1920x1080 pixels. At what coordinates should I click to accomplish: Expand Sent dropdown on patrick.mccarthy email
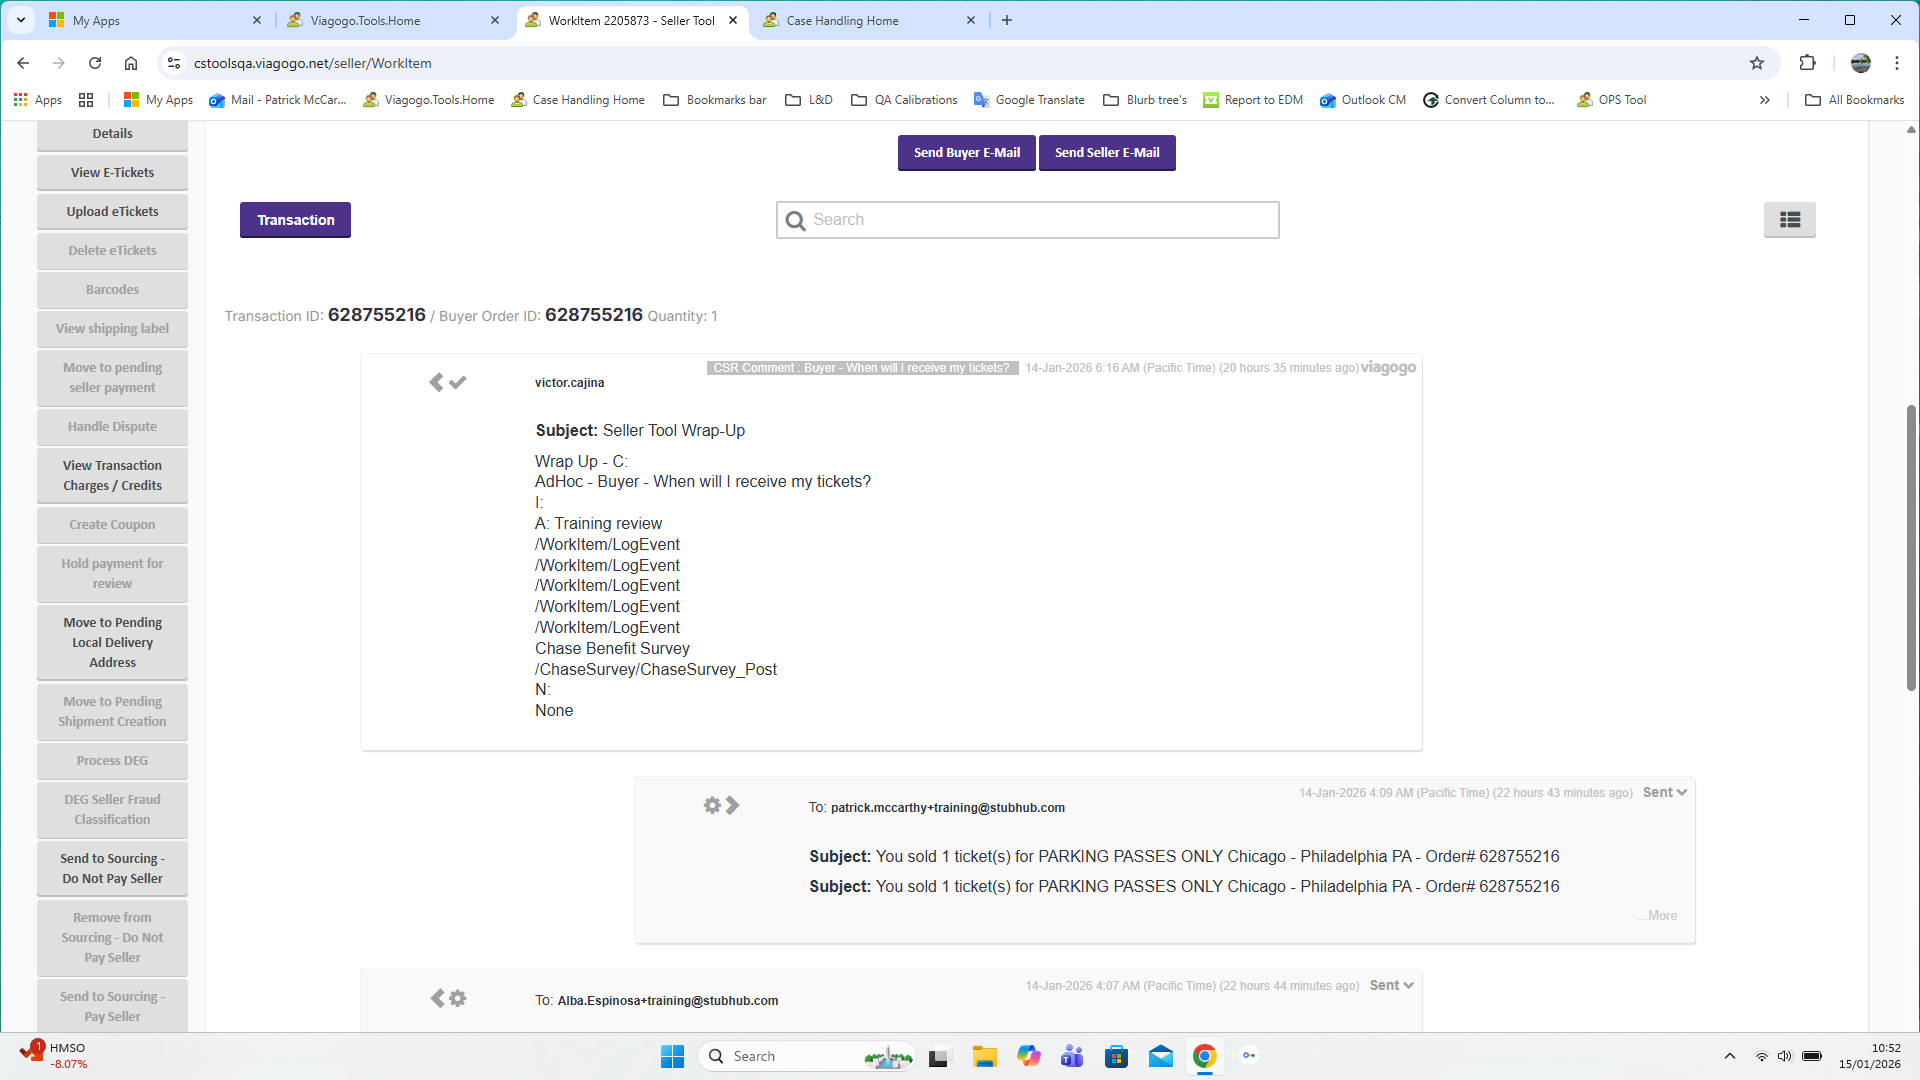(x=1665, y=793)
